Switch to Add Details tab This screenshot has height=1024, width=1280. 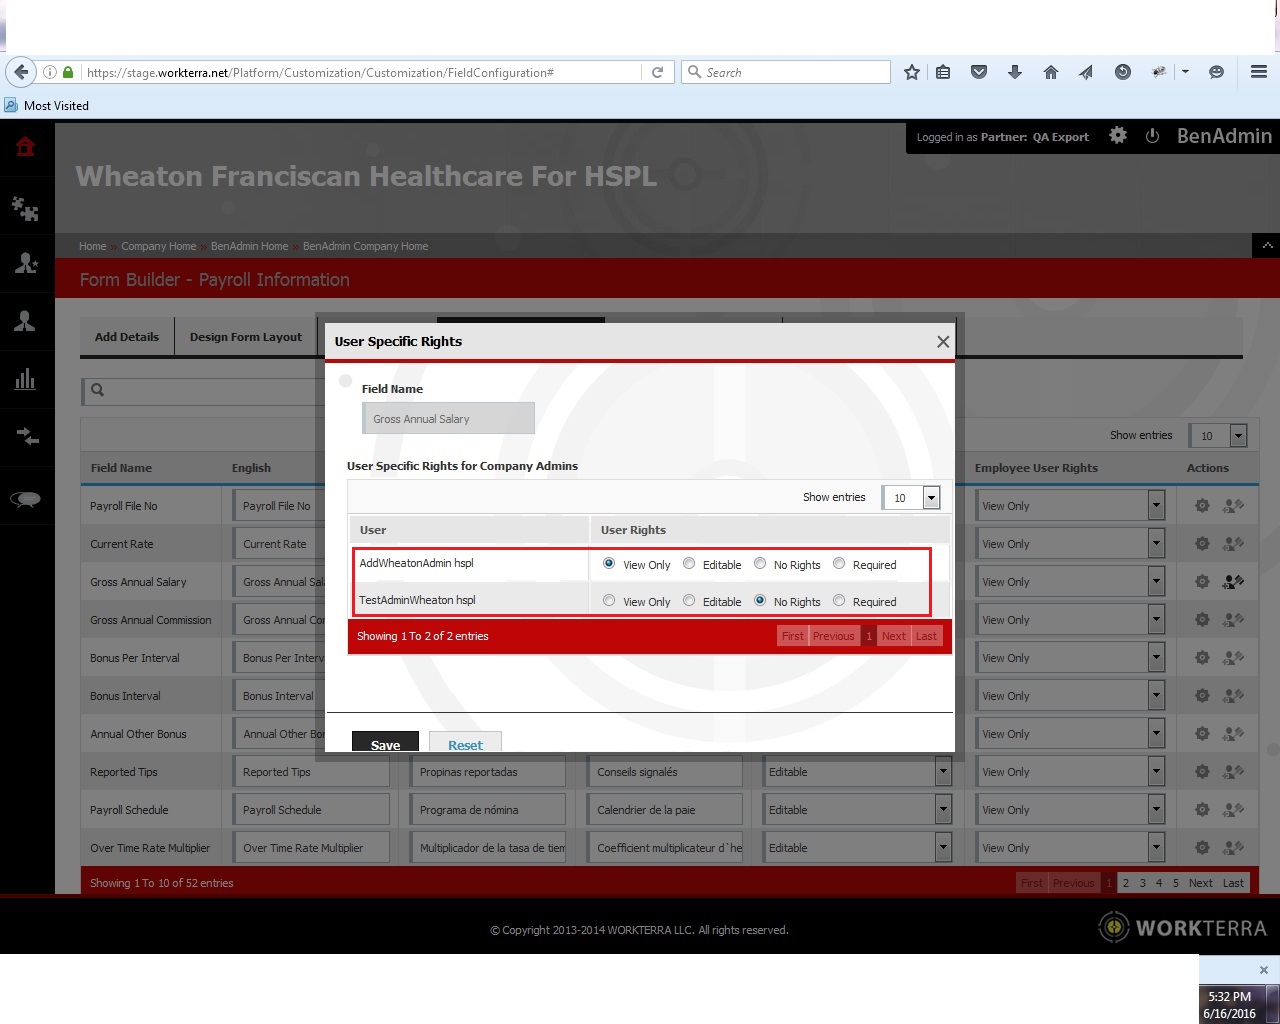tap(127, 337)
